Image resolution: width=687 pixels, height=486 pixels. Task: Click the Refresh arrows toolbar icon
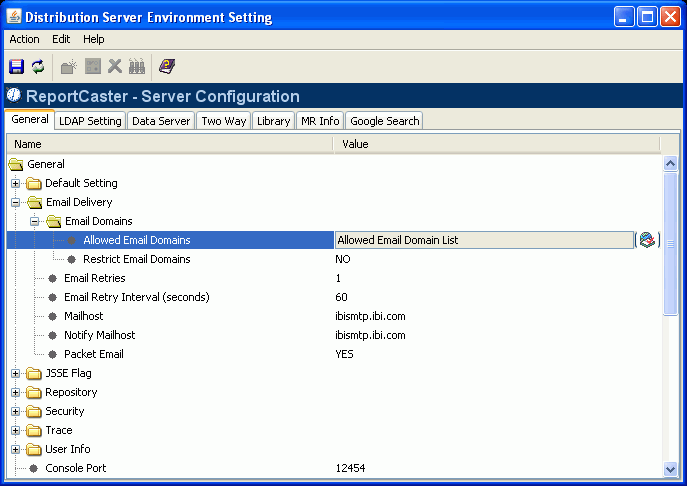pos(38,67)
